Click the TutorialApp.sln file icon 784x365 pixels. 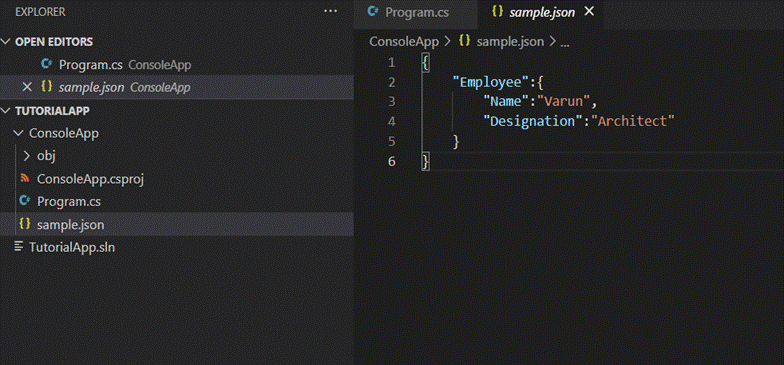click(19, 246)
